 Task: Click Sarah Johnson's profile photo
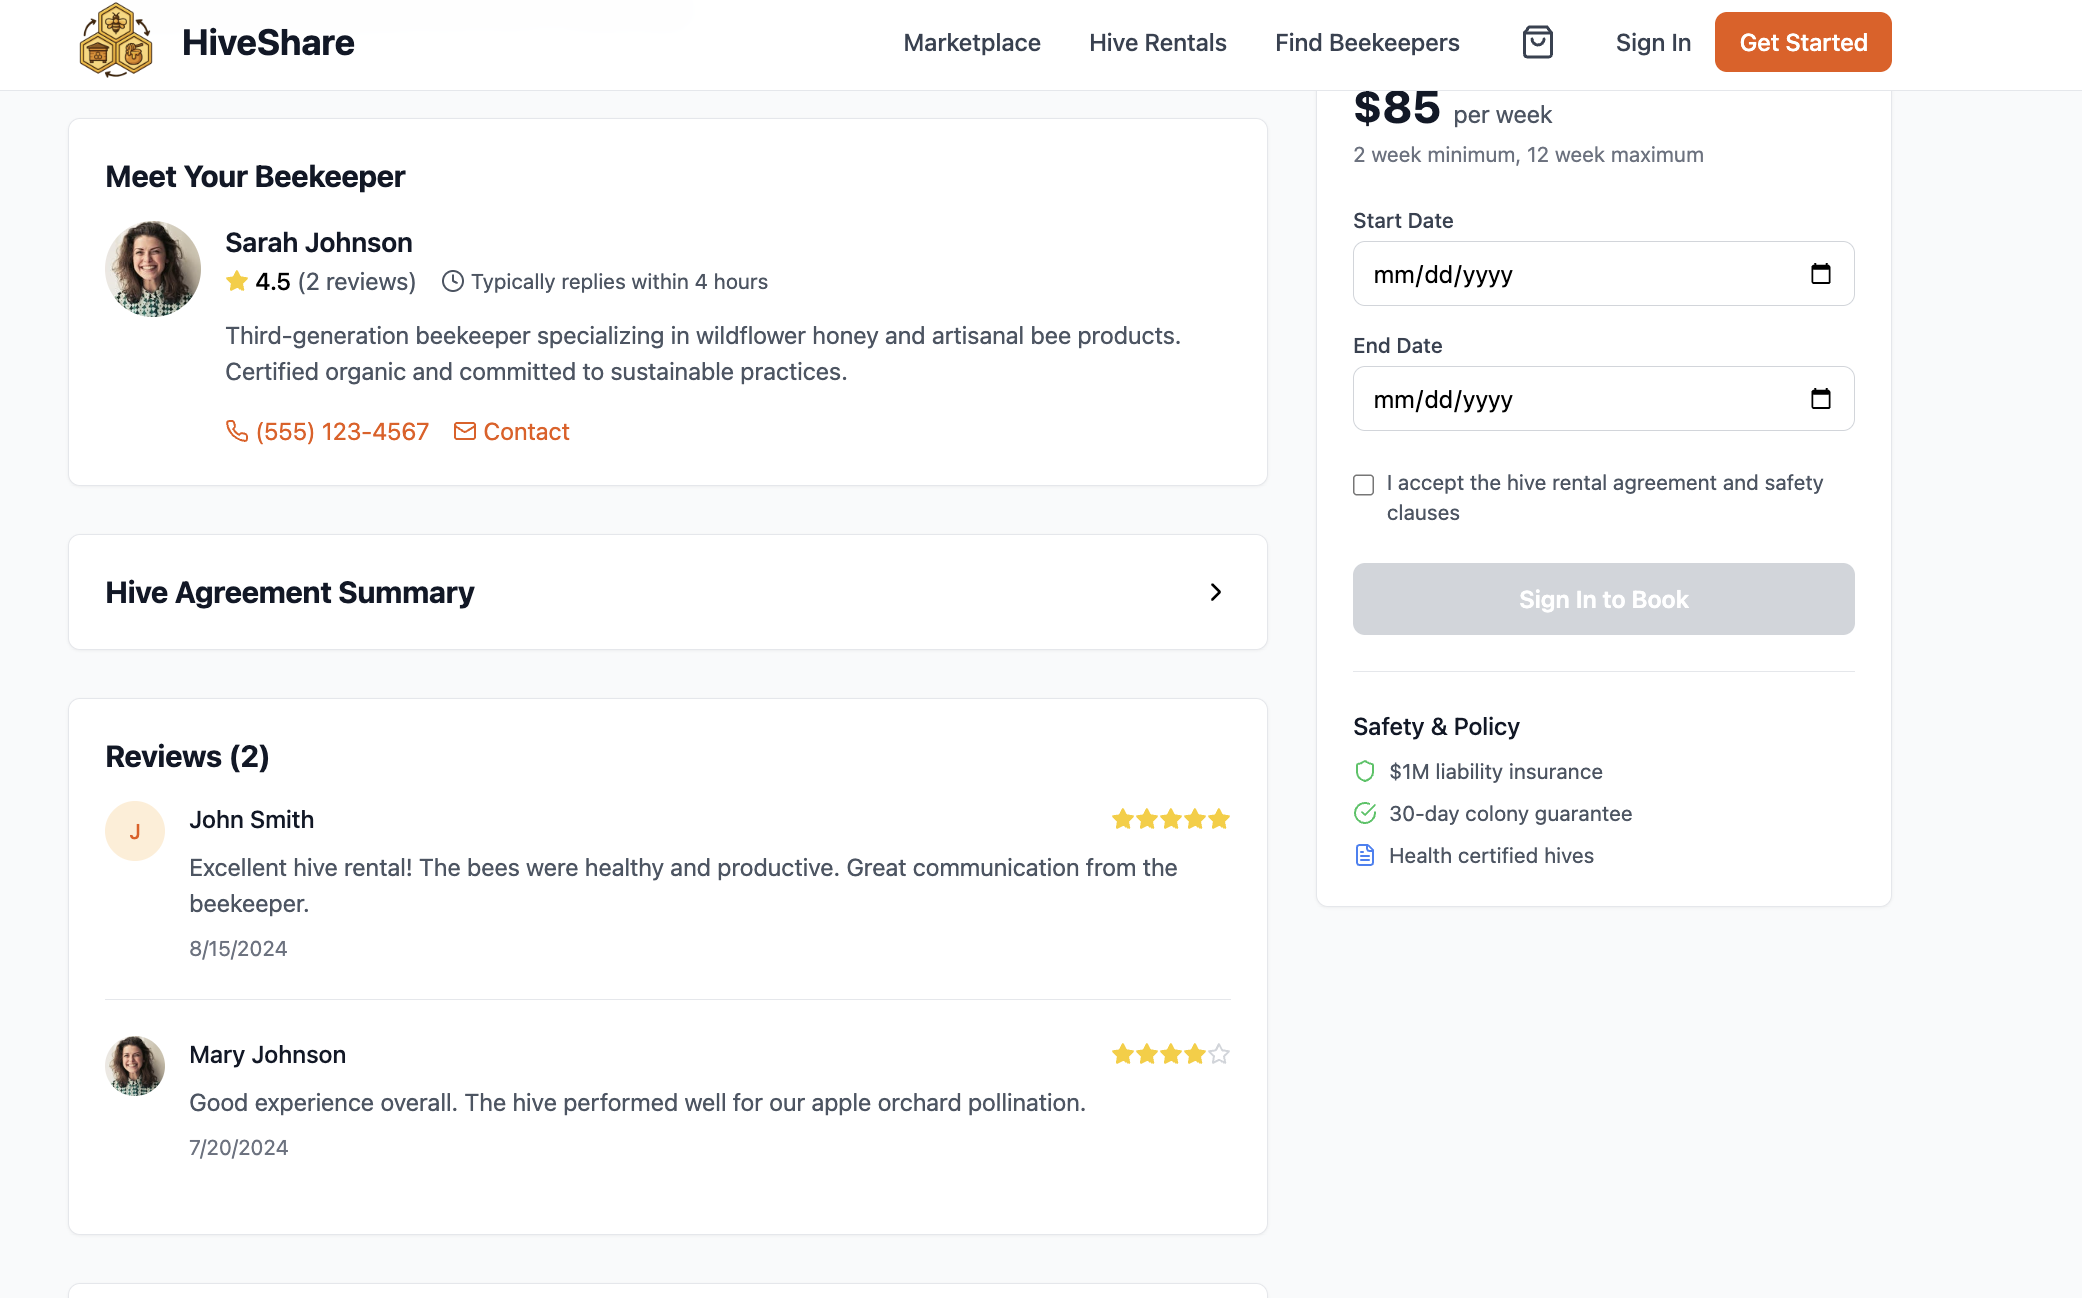point(153,269)
